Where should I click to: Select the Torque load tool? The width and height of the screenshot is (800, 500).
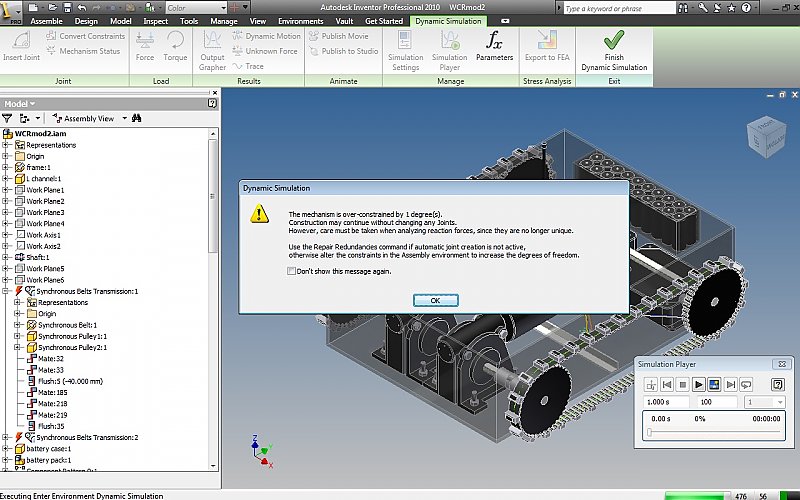click(175, 46)
